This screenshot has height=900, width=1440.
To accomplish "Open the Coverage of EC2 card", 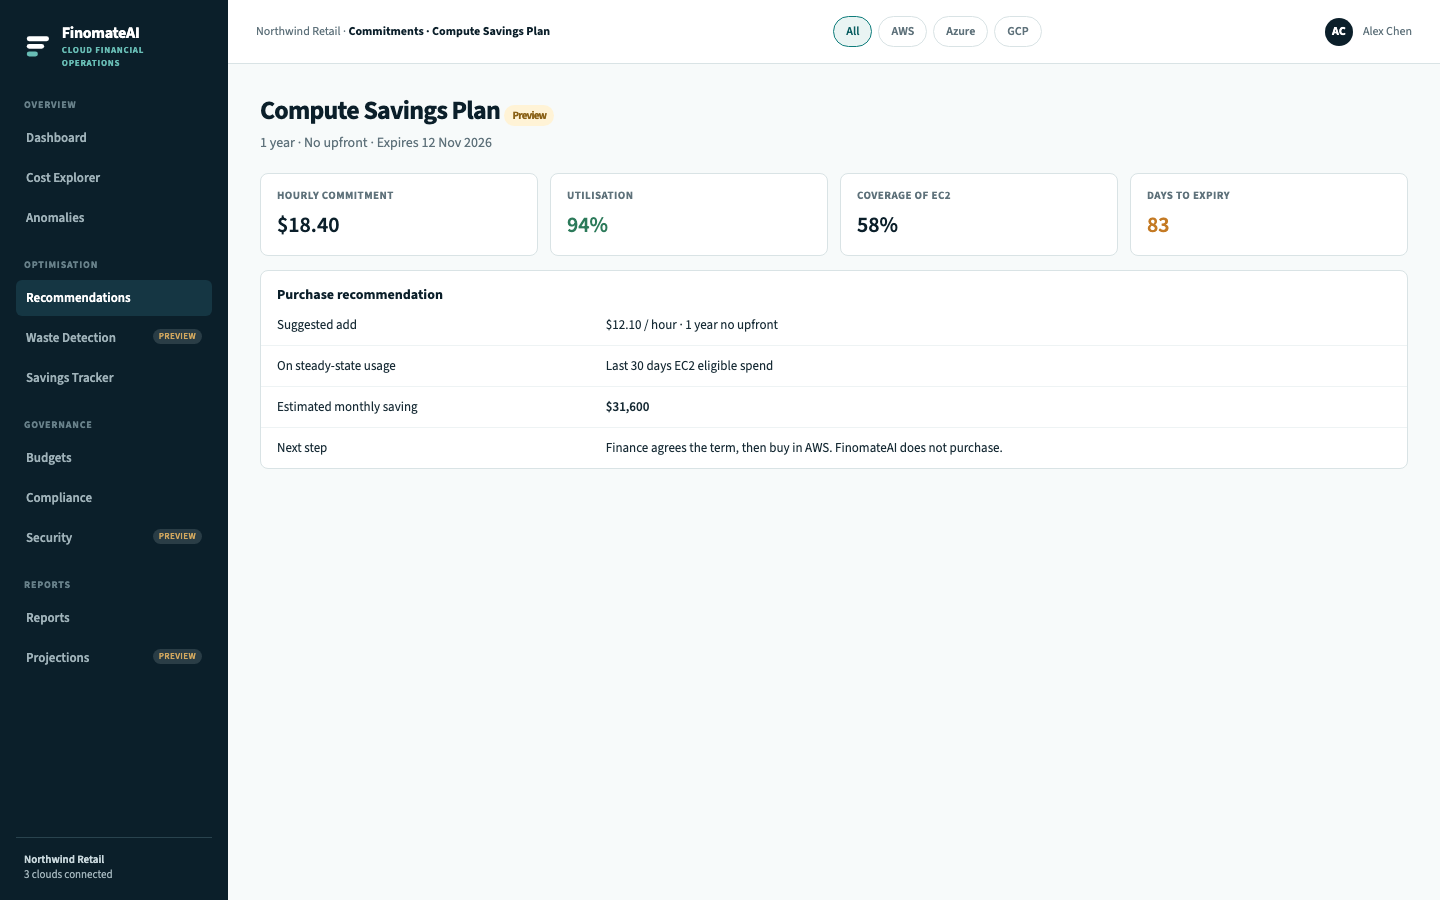I will click(x=979, y=215).
